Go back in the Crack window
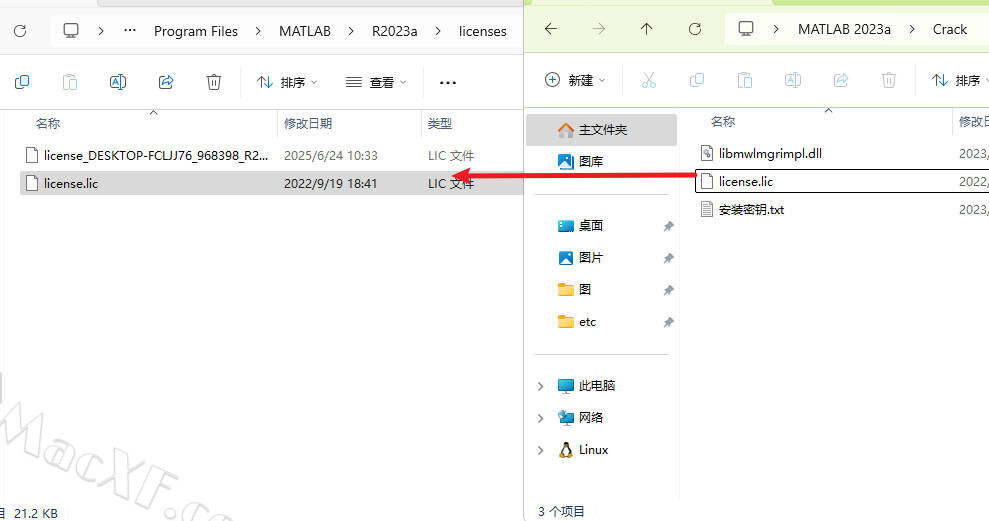 point(551,29)
